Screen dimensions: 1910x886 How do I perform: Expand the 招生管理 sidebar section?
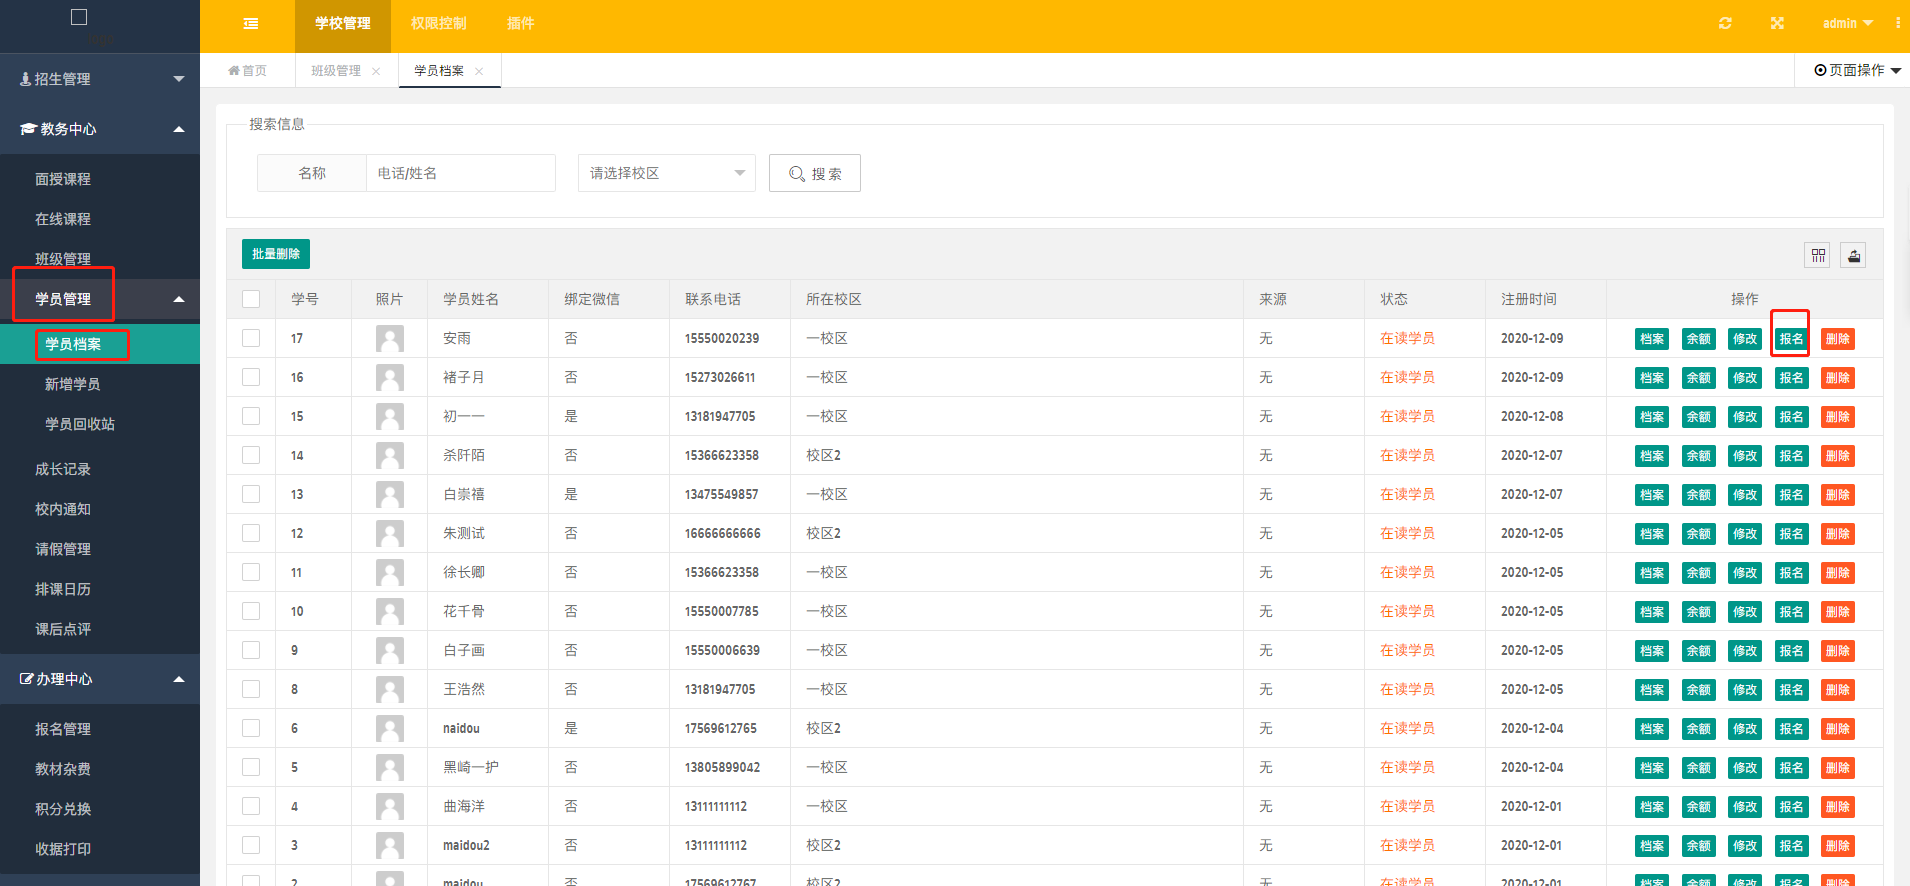(100, 79)
